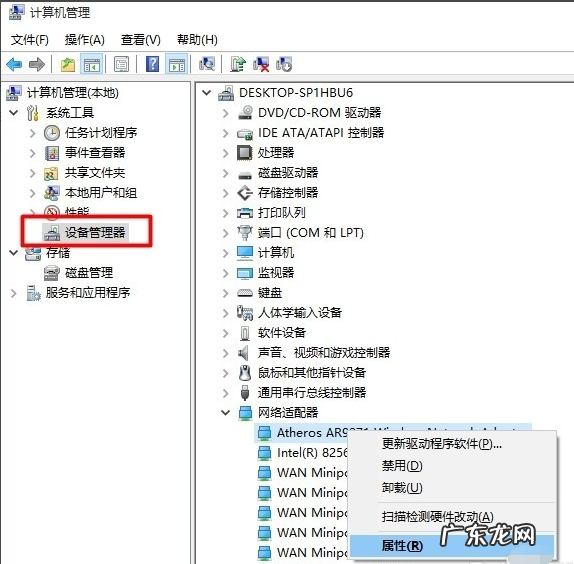The width and height of the screenshot is (574, 564).
Task: Collapse the DESKTOP-SP1HBU6 root node
Action: [206, 93]
